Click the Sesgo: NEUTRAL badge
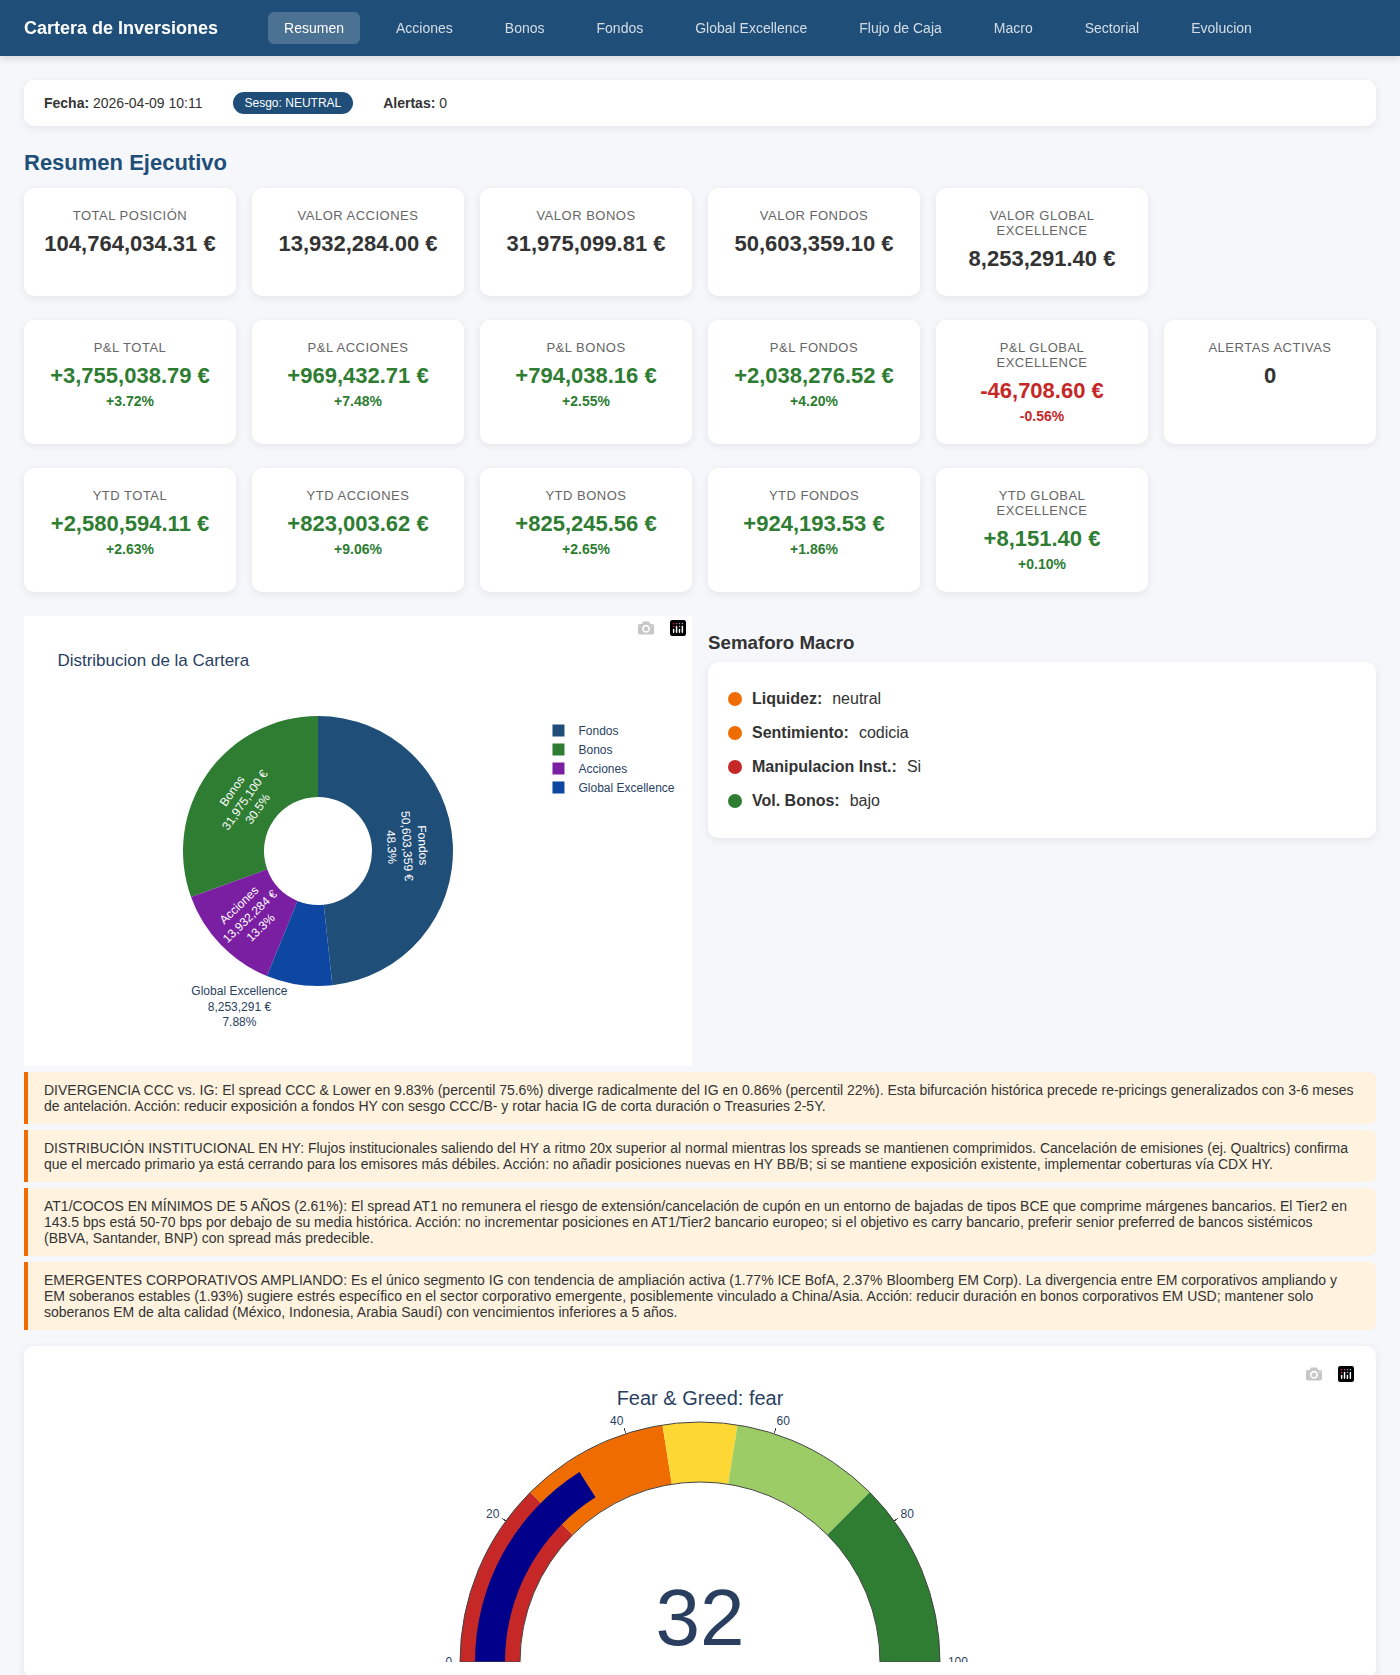Screen dimensions: 1400x1675 point(292,103)
